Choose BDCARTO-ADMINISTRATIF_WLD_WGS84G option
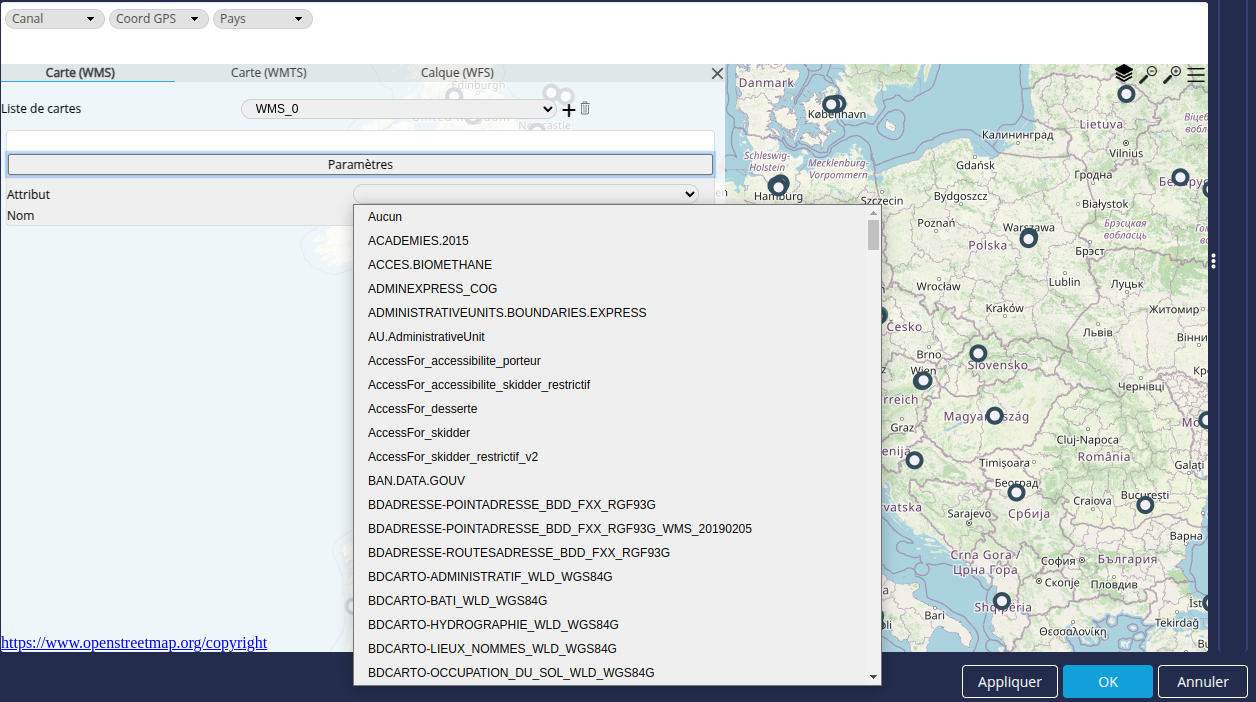The width and height of the screenshot is (1256, 702). click(610, 577)
